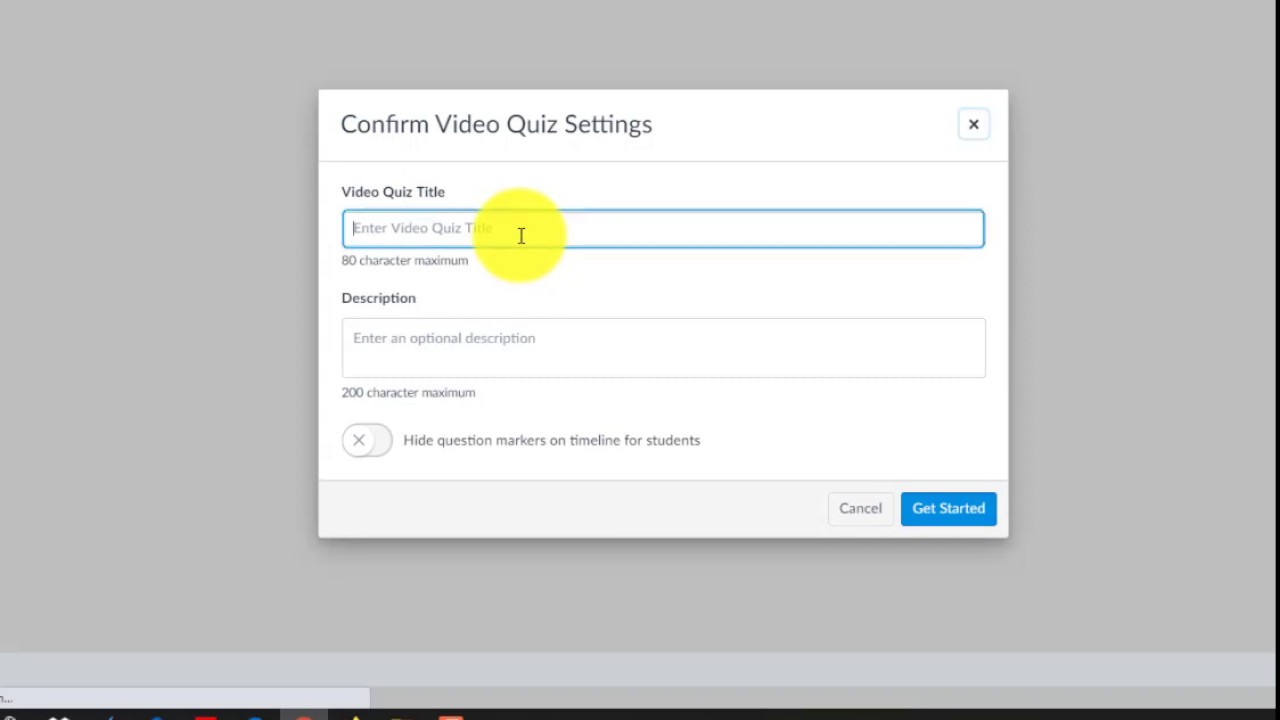1280x720 pixels.
Task: Click the "Video Quiz Title" field label
Action: pyautogui.click(x=393, y=192)
